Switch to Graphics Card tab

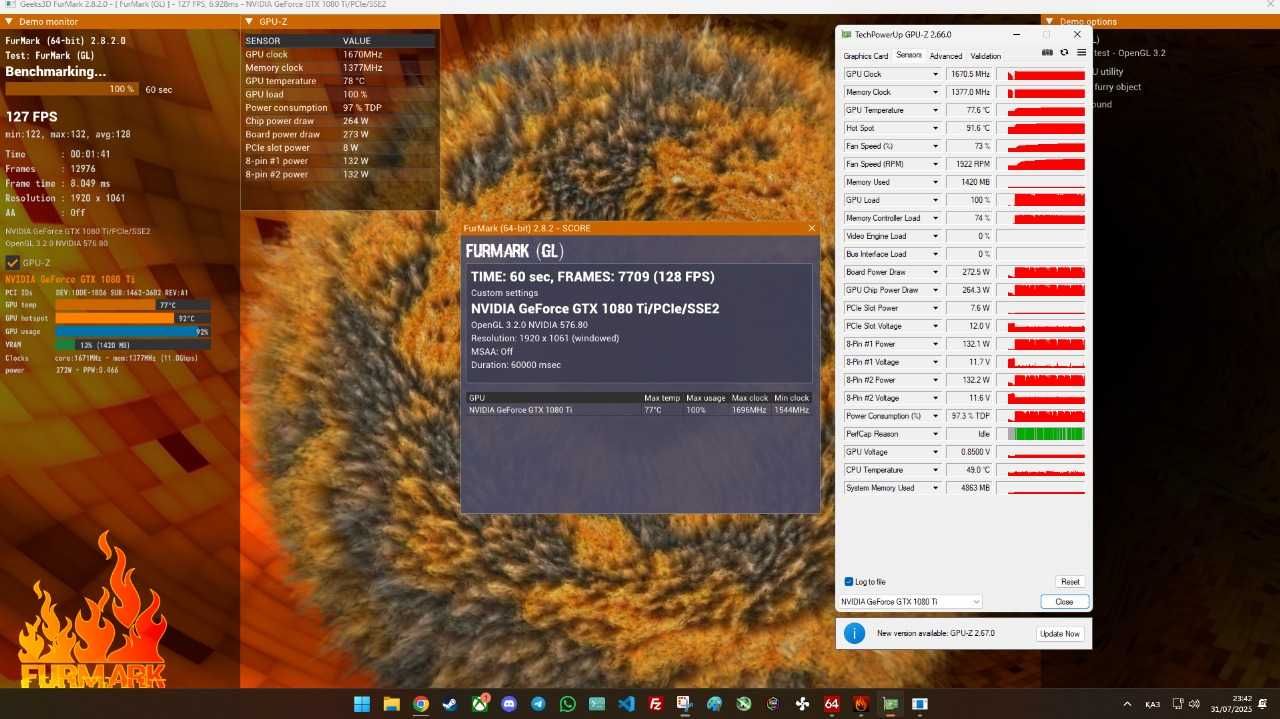tap(866, 56)
